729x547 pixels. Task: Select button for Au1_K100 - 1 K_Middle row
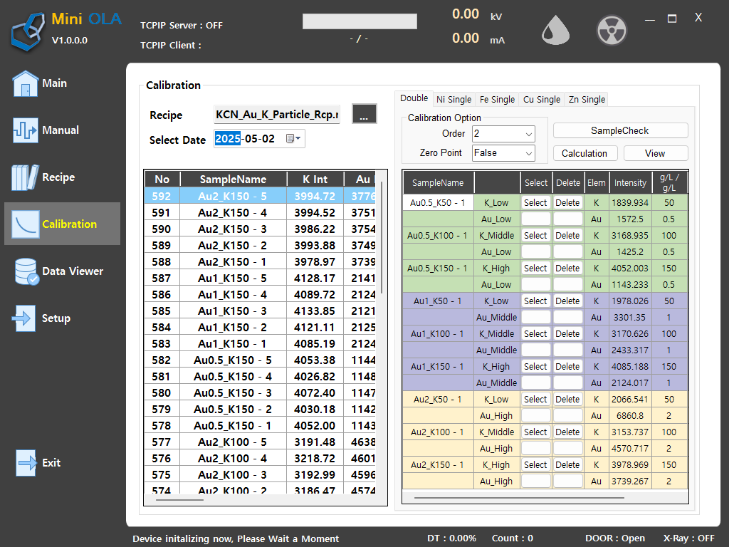pyautogui.click(x=536, y=334)
